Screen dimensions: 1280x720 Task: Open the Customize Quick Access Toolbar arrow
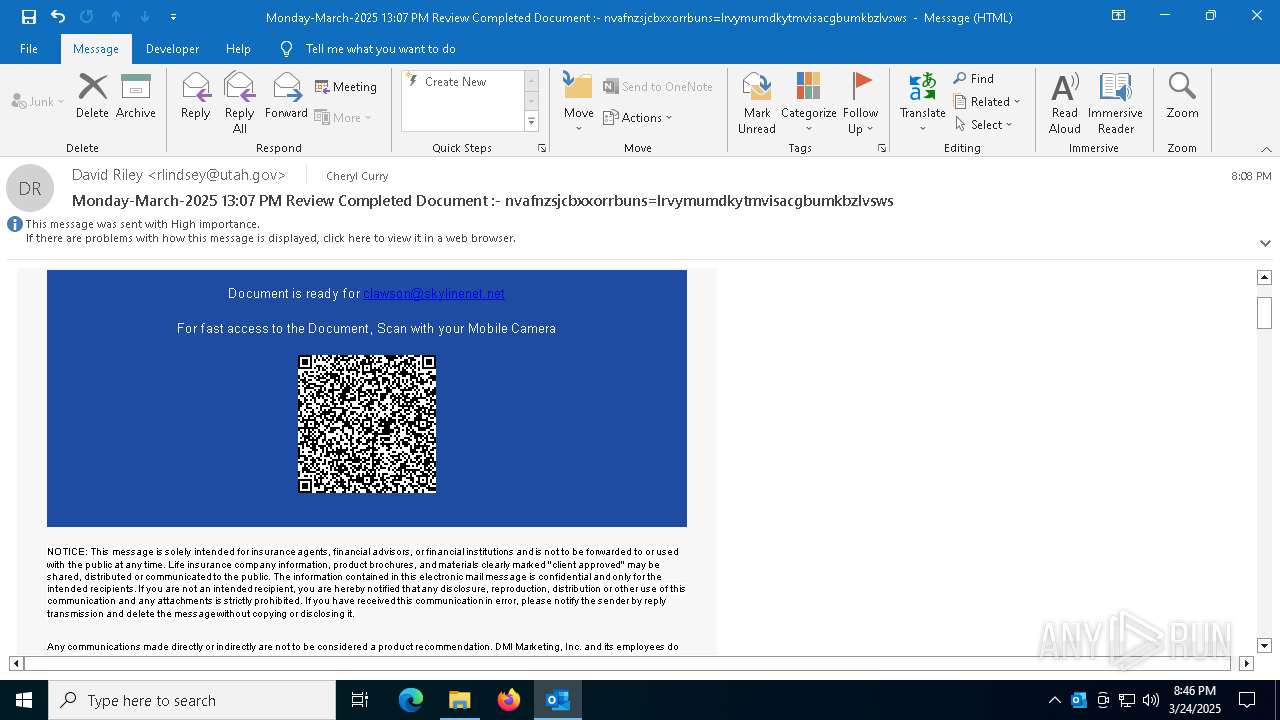coord(174,17)
